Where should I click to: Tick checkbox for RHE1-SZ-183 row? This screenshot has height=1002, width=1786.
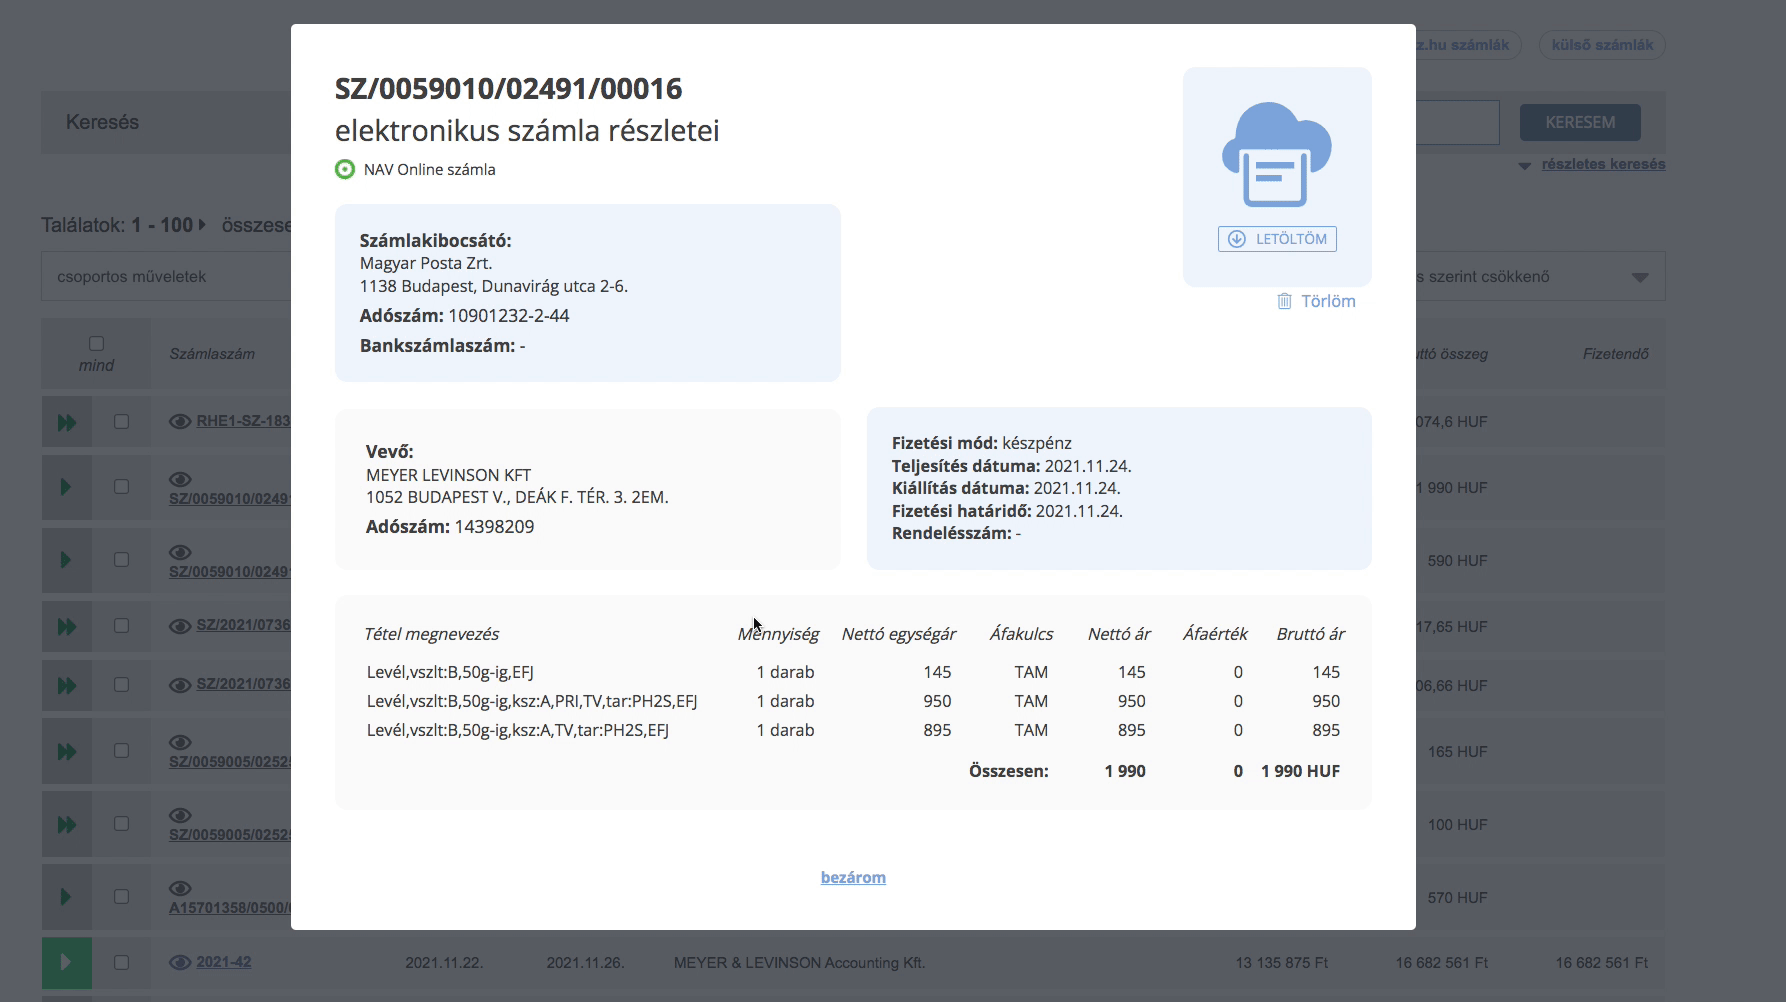coord(121,422)
